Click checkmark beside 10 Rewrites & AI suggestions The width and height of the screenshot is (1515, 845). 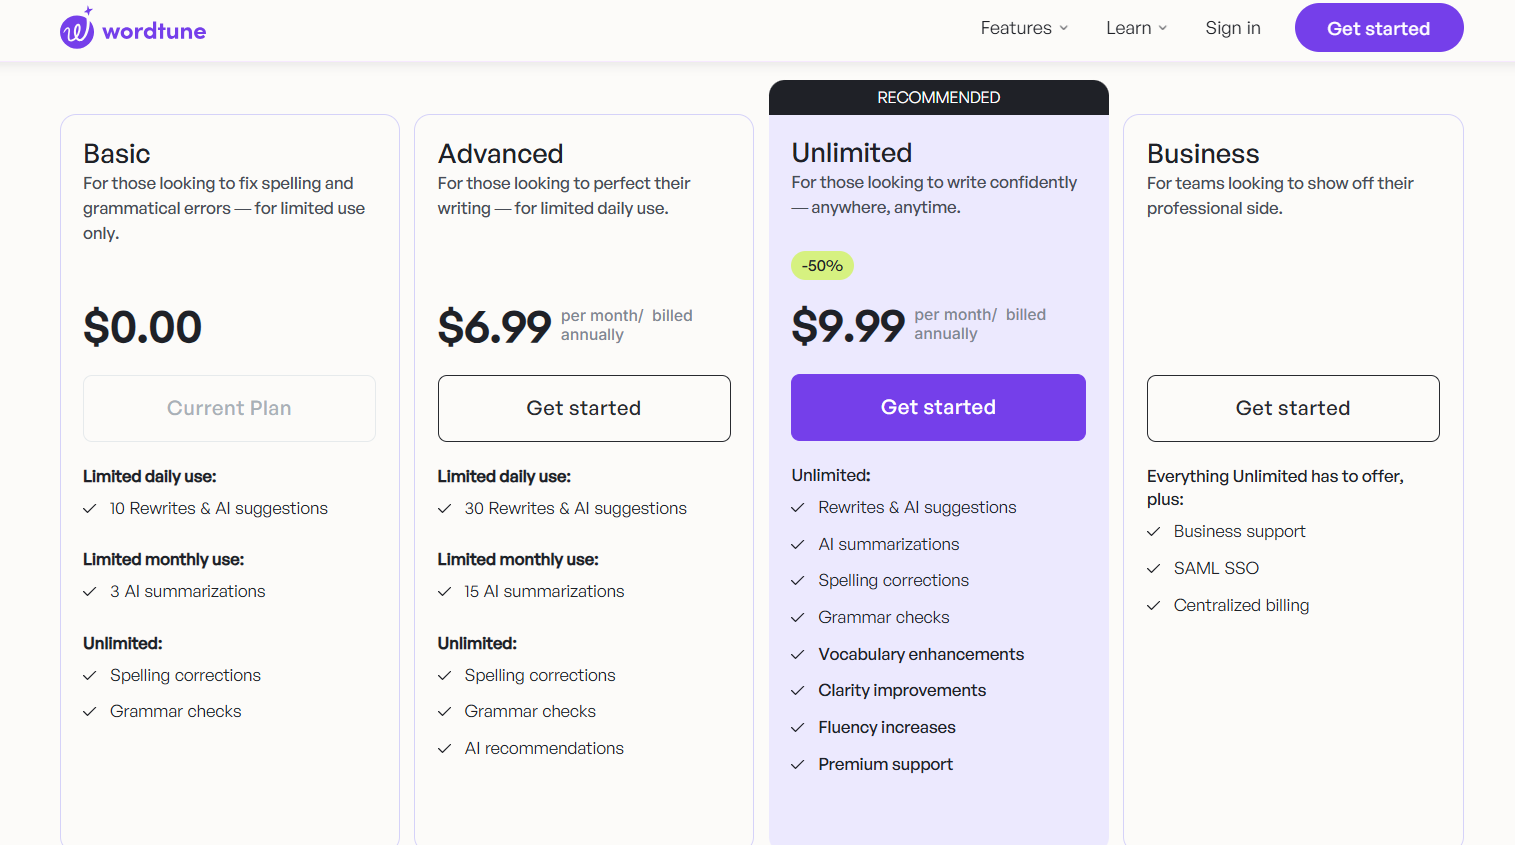90,509
